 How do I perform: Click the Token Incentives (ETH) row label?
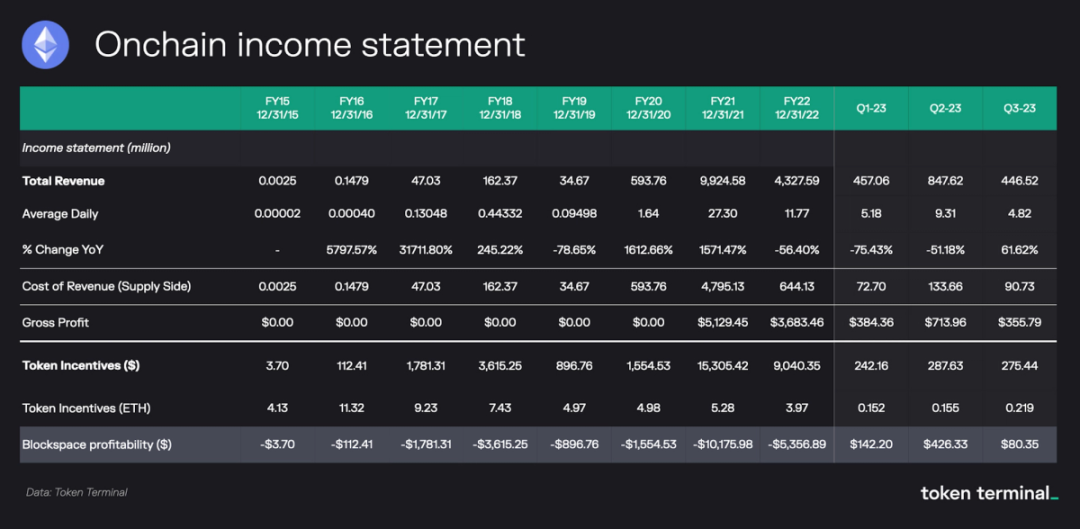coord(86,408)
